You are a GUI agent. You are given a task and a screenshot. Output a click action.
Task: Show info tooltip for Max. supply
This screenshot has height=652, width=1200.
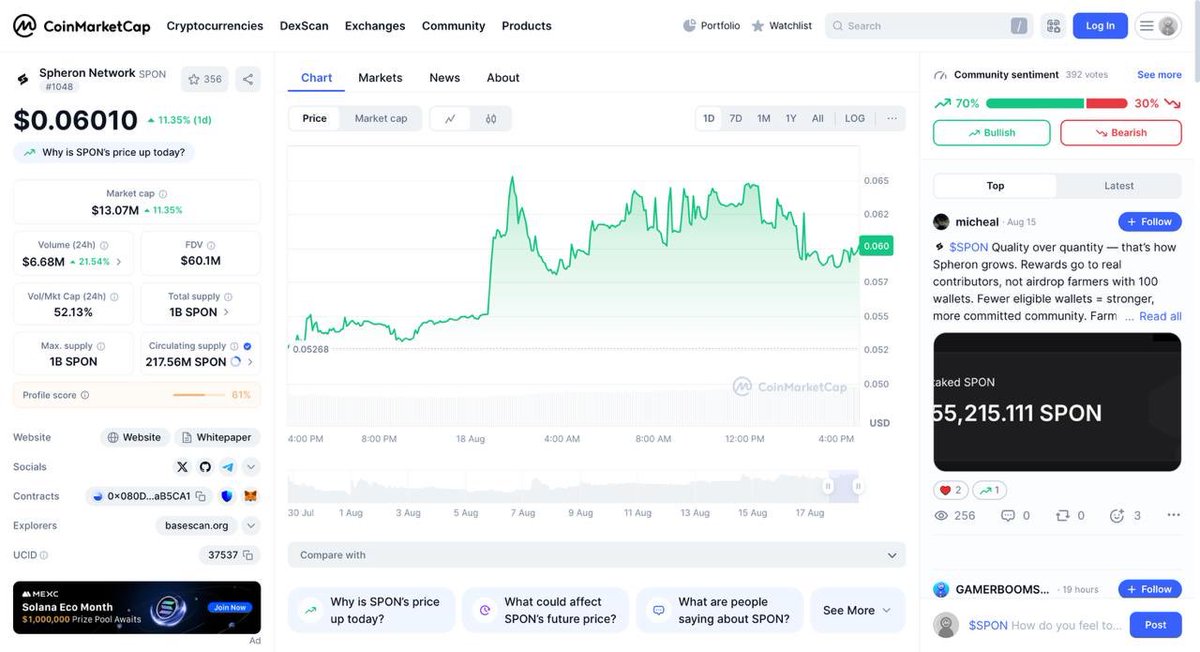(x=101, y=346)
